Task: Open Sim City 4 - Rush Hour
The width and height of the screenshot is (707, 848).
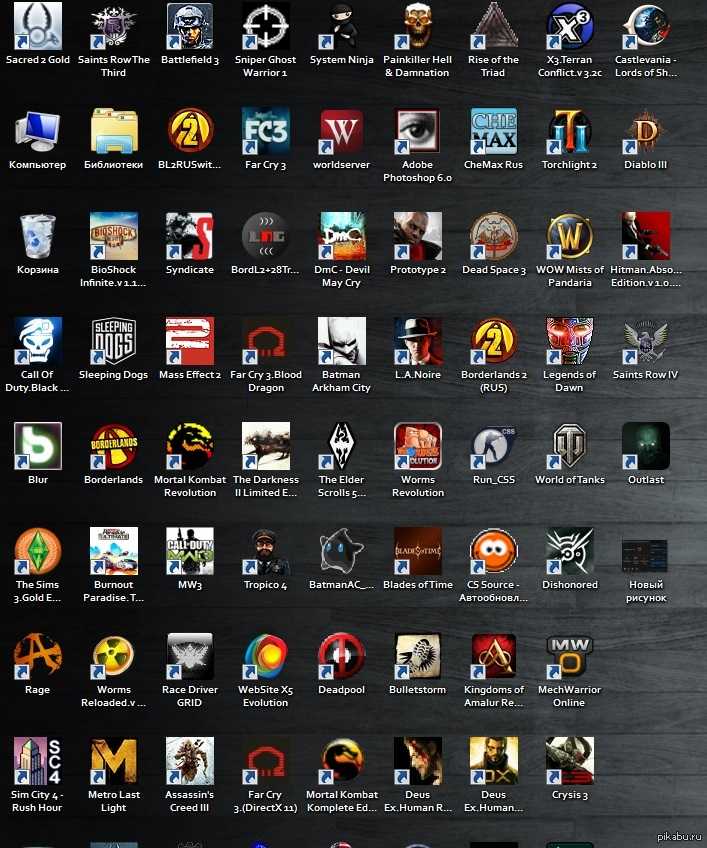Action: (x=38, y=760)
